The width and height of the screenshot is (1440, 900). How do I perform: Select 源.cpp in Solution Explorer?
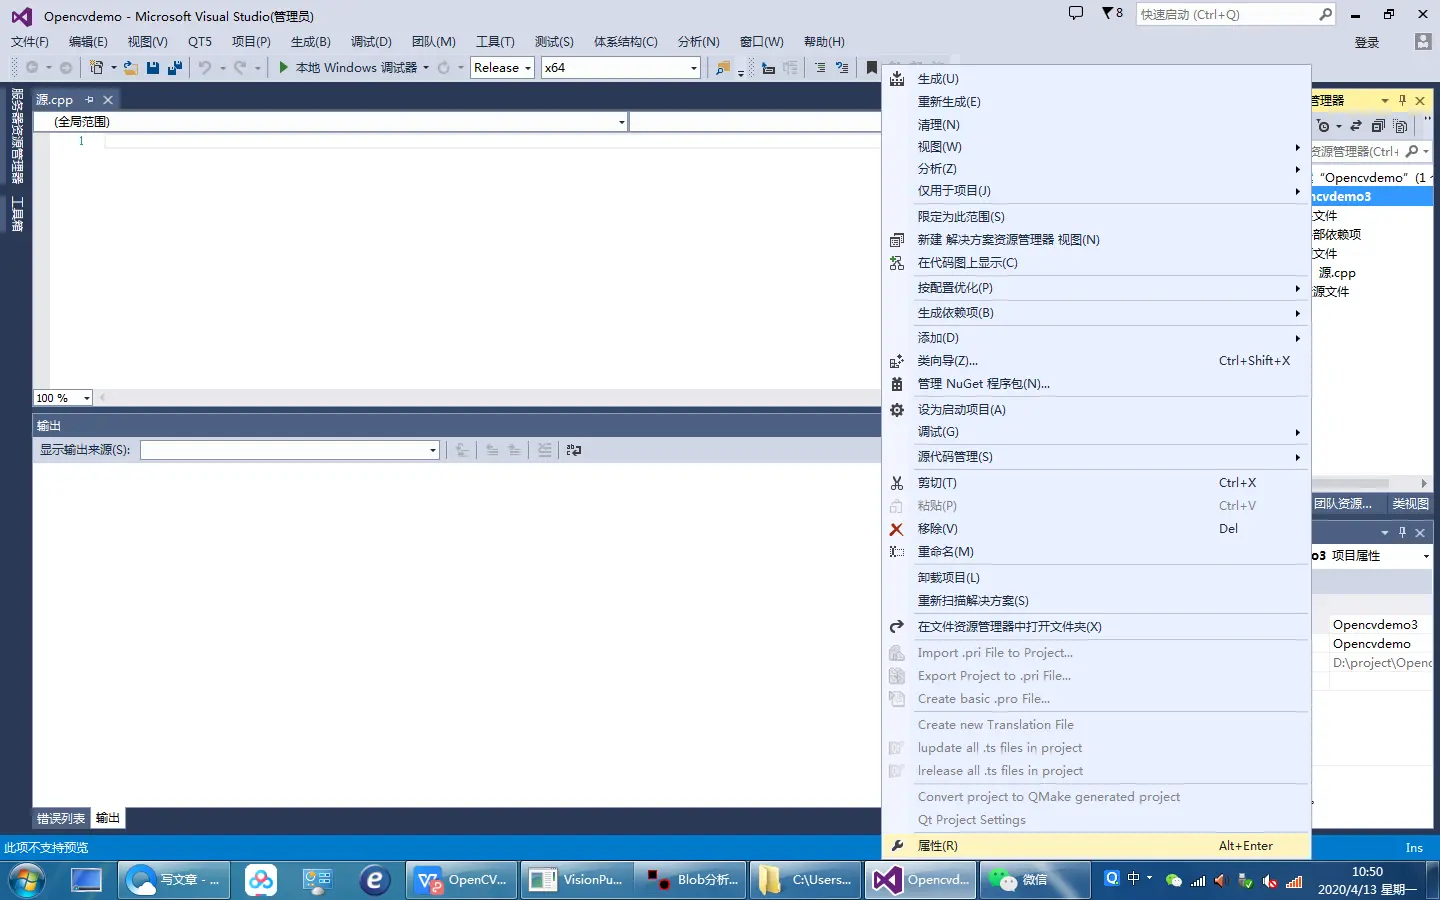pyautogui.click(x=1337, y=273)
